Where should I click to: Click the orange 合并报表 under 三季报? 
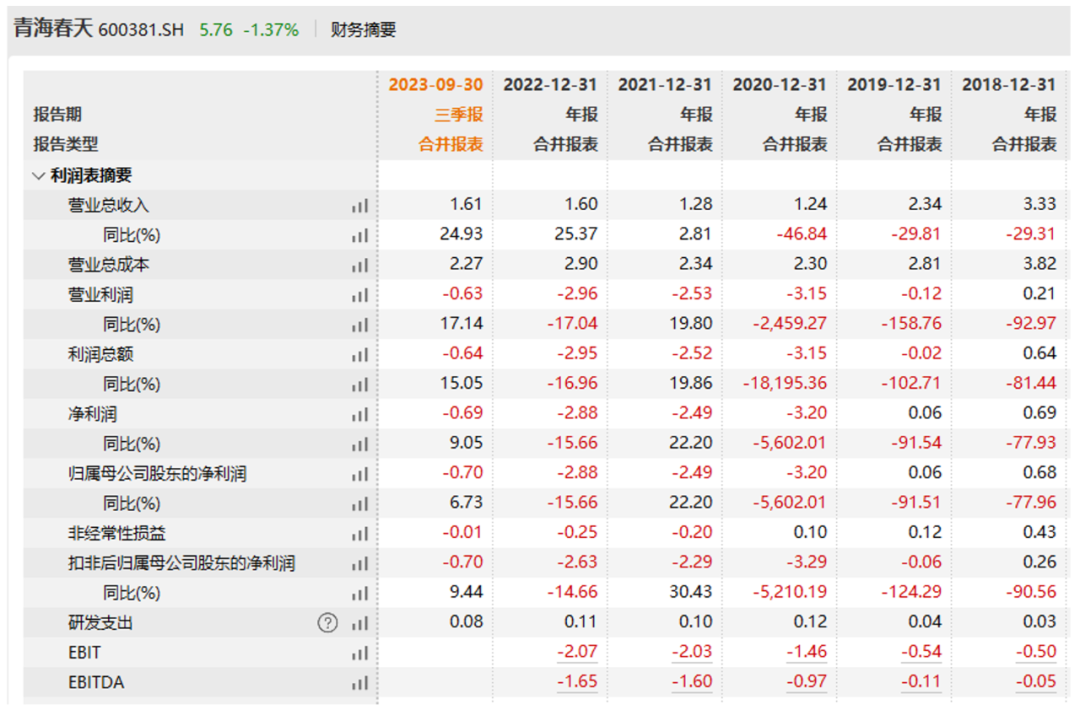coord(450,144)
